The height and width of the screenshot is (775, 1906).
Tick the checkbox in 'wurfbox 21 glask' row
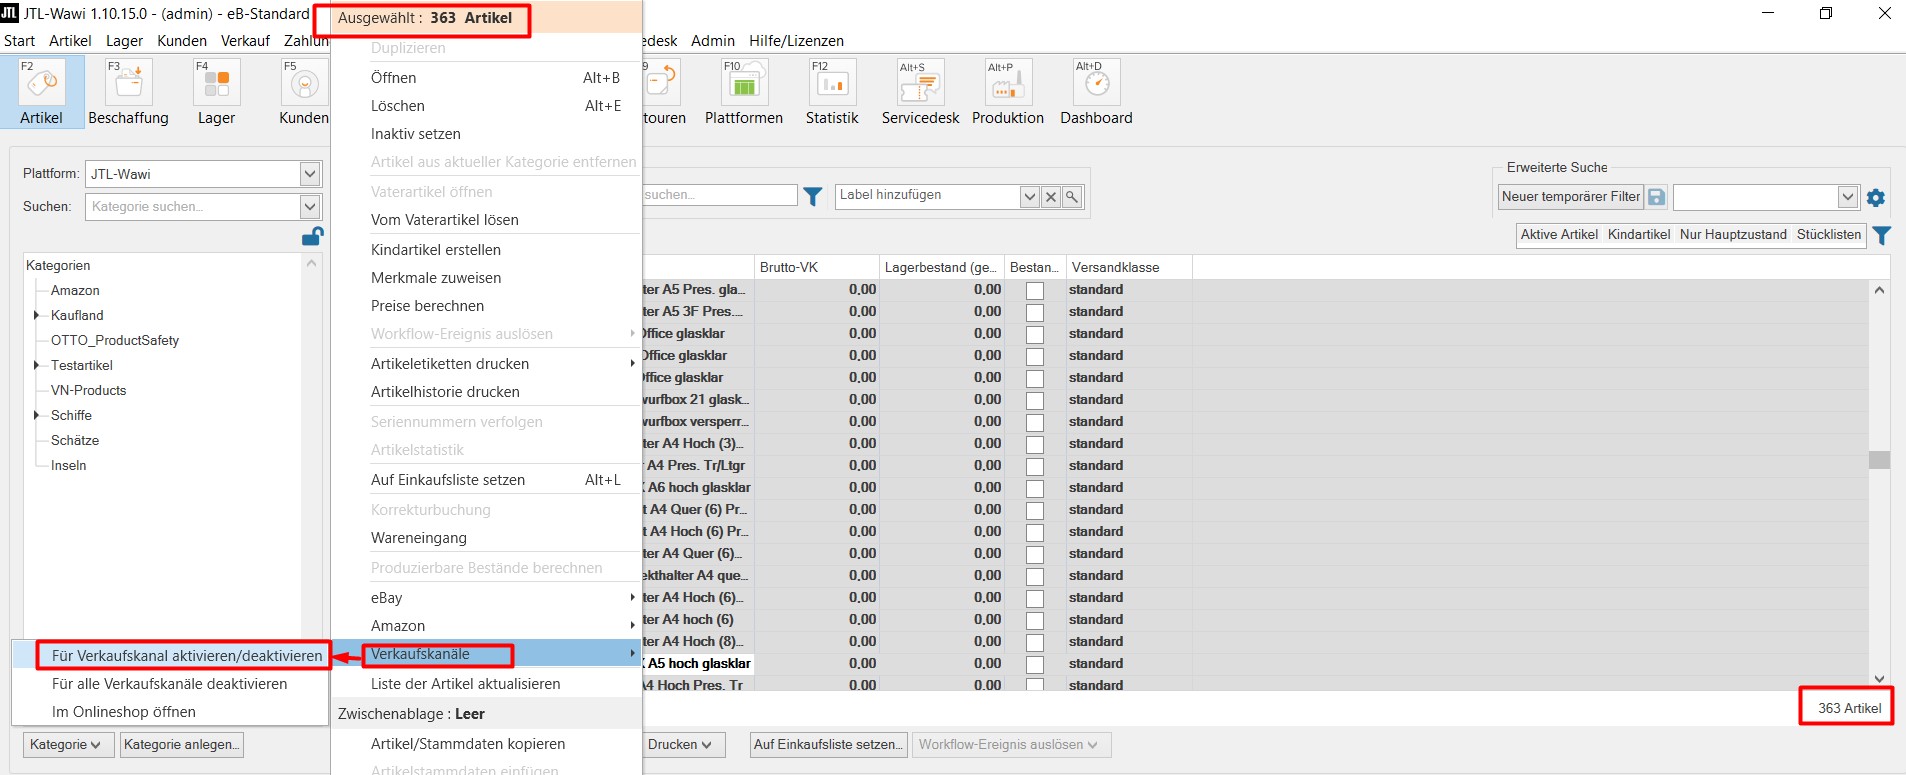point(1035,400)
